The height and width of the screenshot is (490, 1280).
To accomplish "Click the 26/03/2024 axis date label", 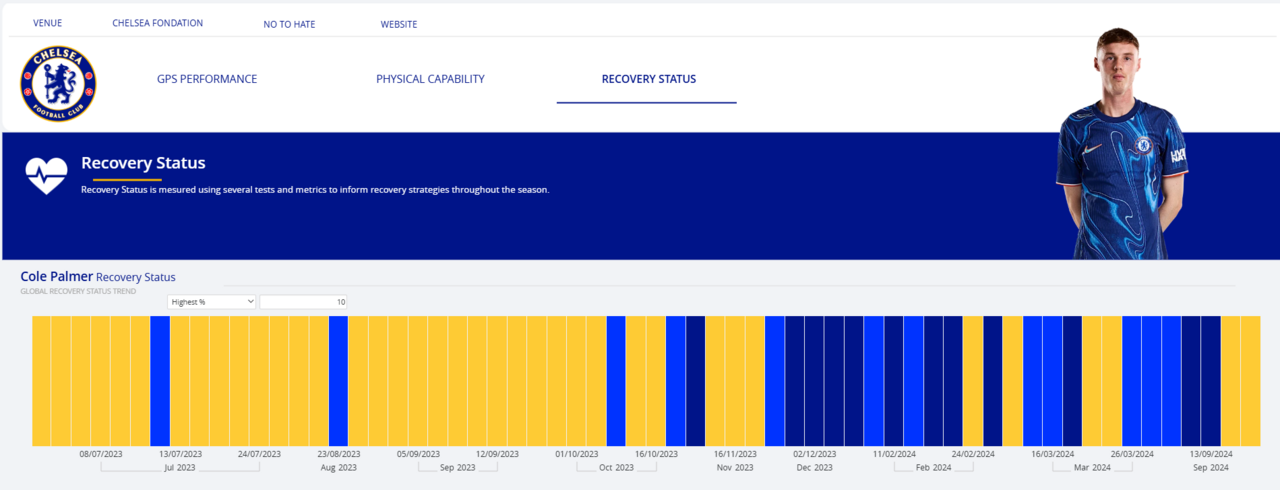I will 1132,454.
